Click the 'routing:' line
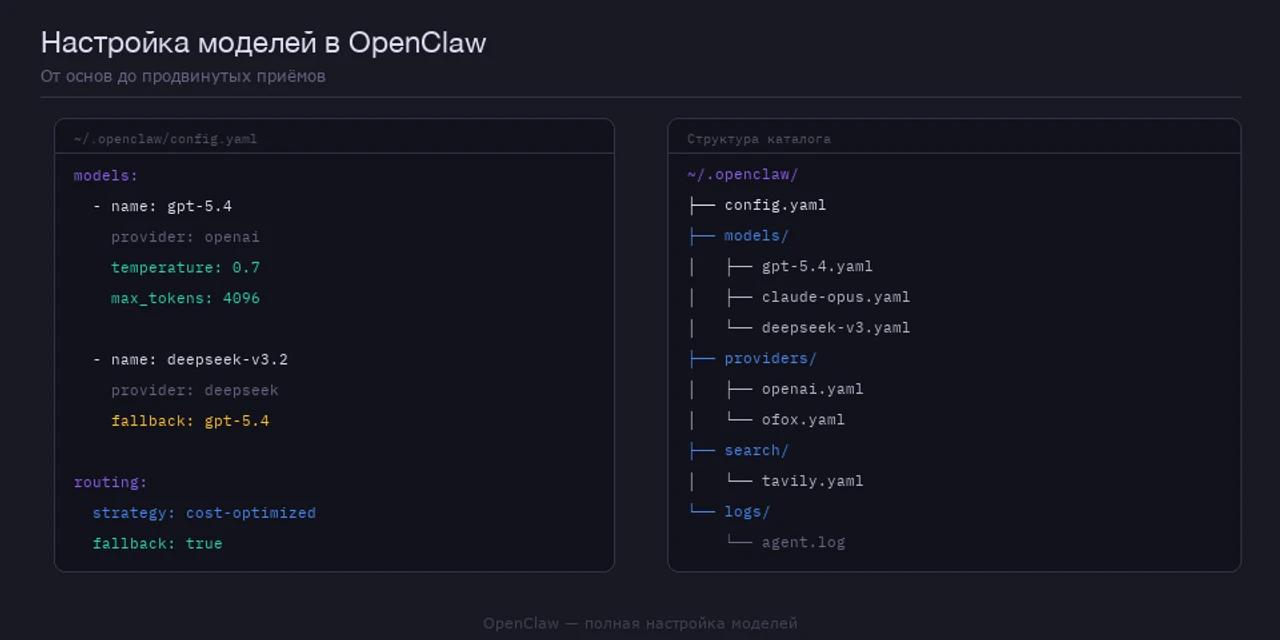This screenshot has width=1280, height=640. (110, 482)
